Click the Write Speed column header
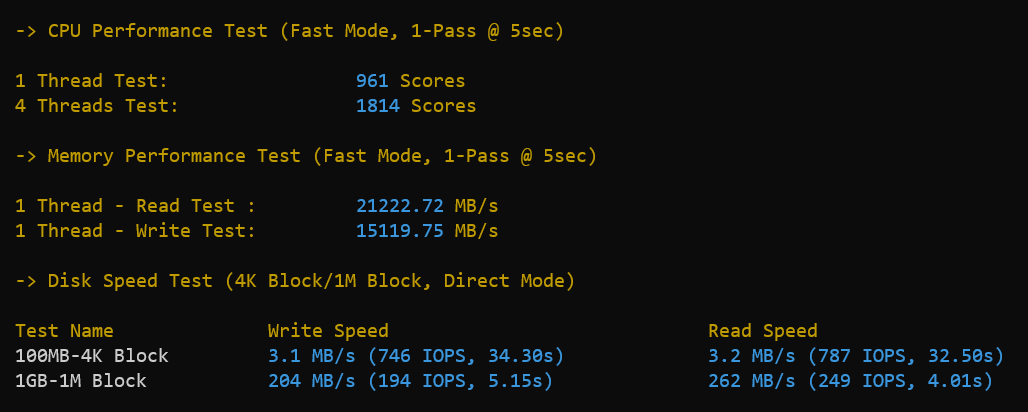This screenshot has width=1028, height=412. tap(328, 331)
